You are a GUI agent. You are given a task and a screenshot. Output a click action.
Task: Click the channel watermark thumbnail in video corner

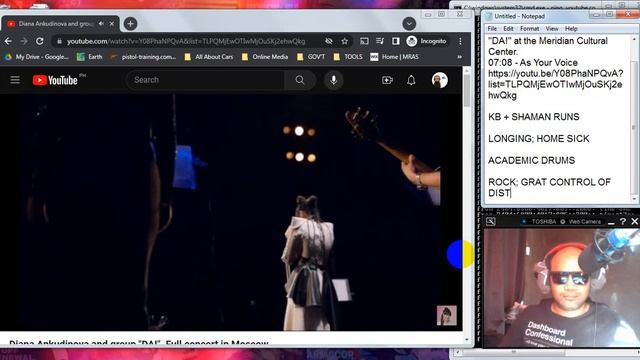tap(447, 315)
